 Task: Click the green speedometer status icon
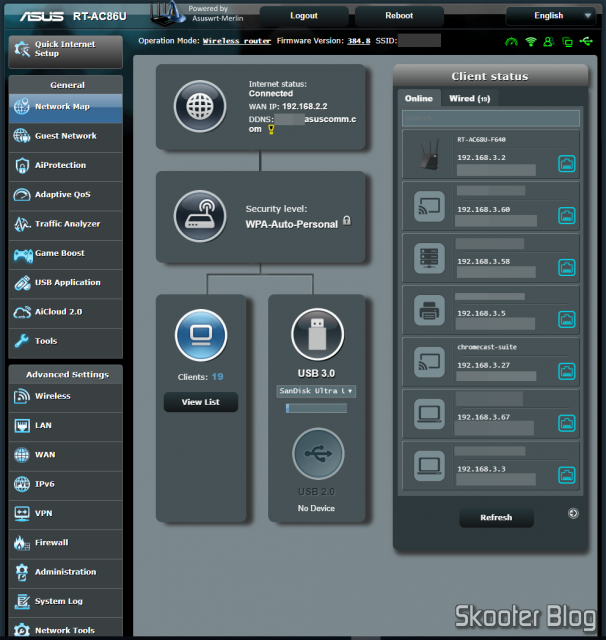(511, 41)
